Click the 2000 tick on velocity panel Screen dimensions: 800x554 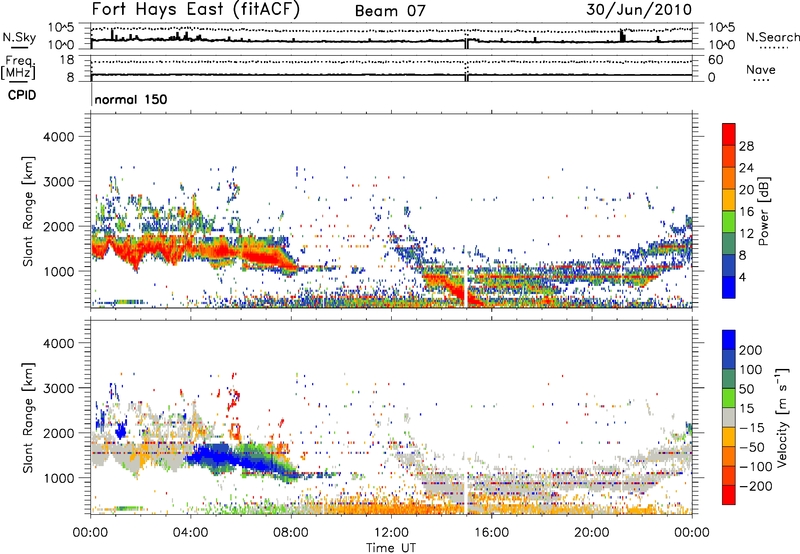[x=59, y=433]
